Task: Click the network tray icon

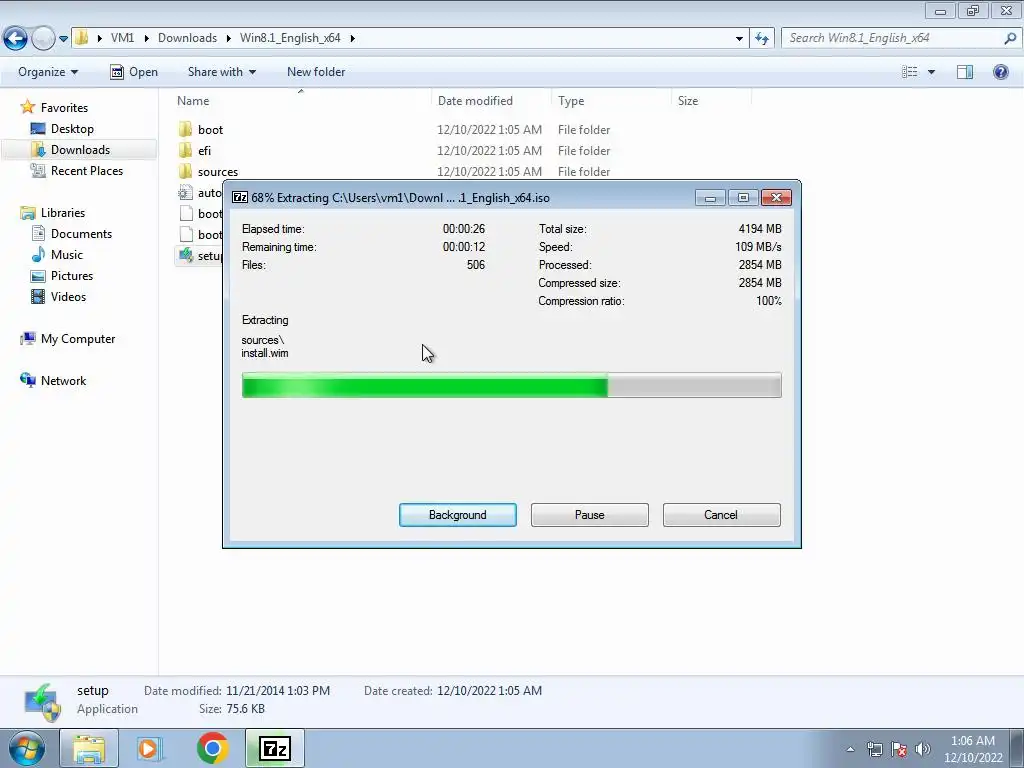Action: click(x=874, y=749)
